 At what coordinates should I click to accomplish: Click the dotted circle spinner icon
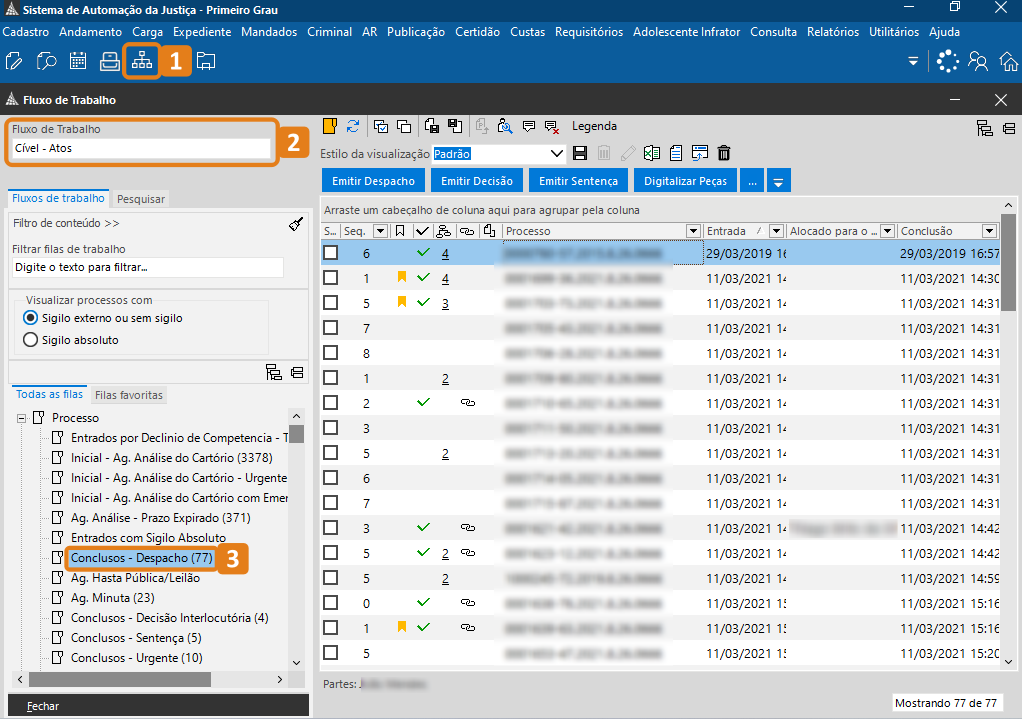pos(947,61)
